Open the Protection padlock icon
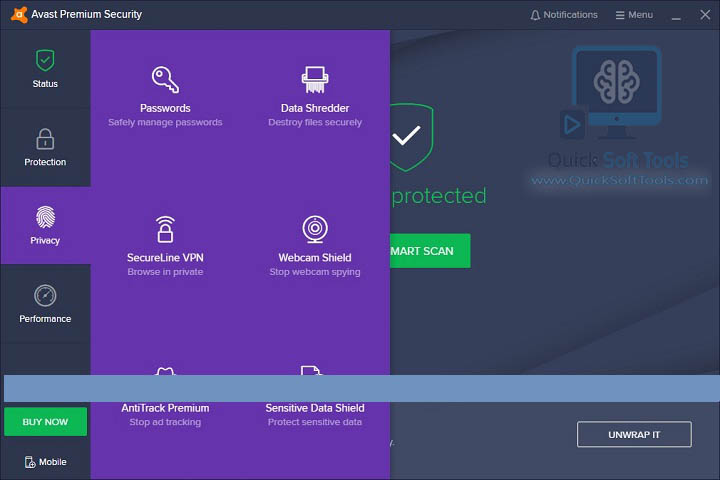This screenshot has height=480, width=720. point(45,139)
